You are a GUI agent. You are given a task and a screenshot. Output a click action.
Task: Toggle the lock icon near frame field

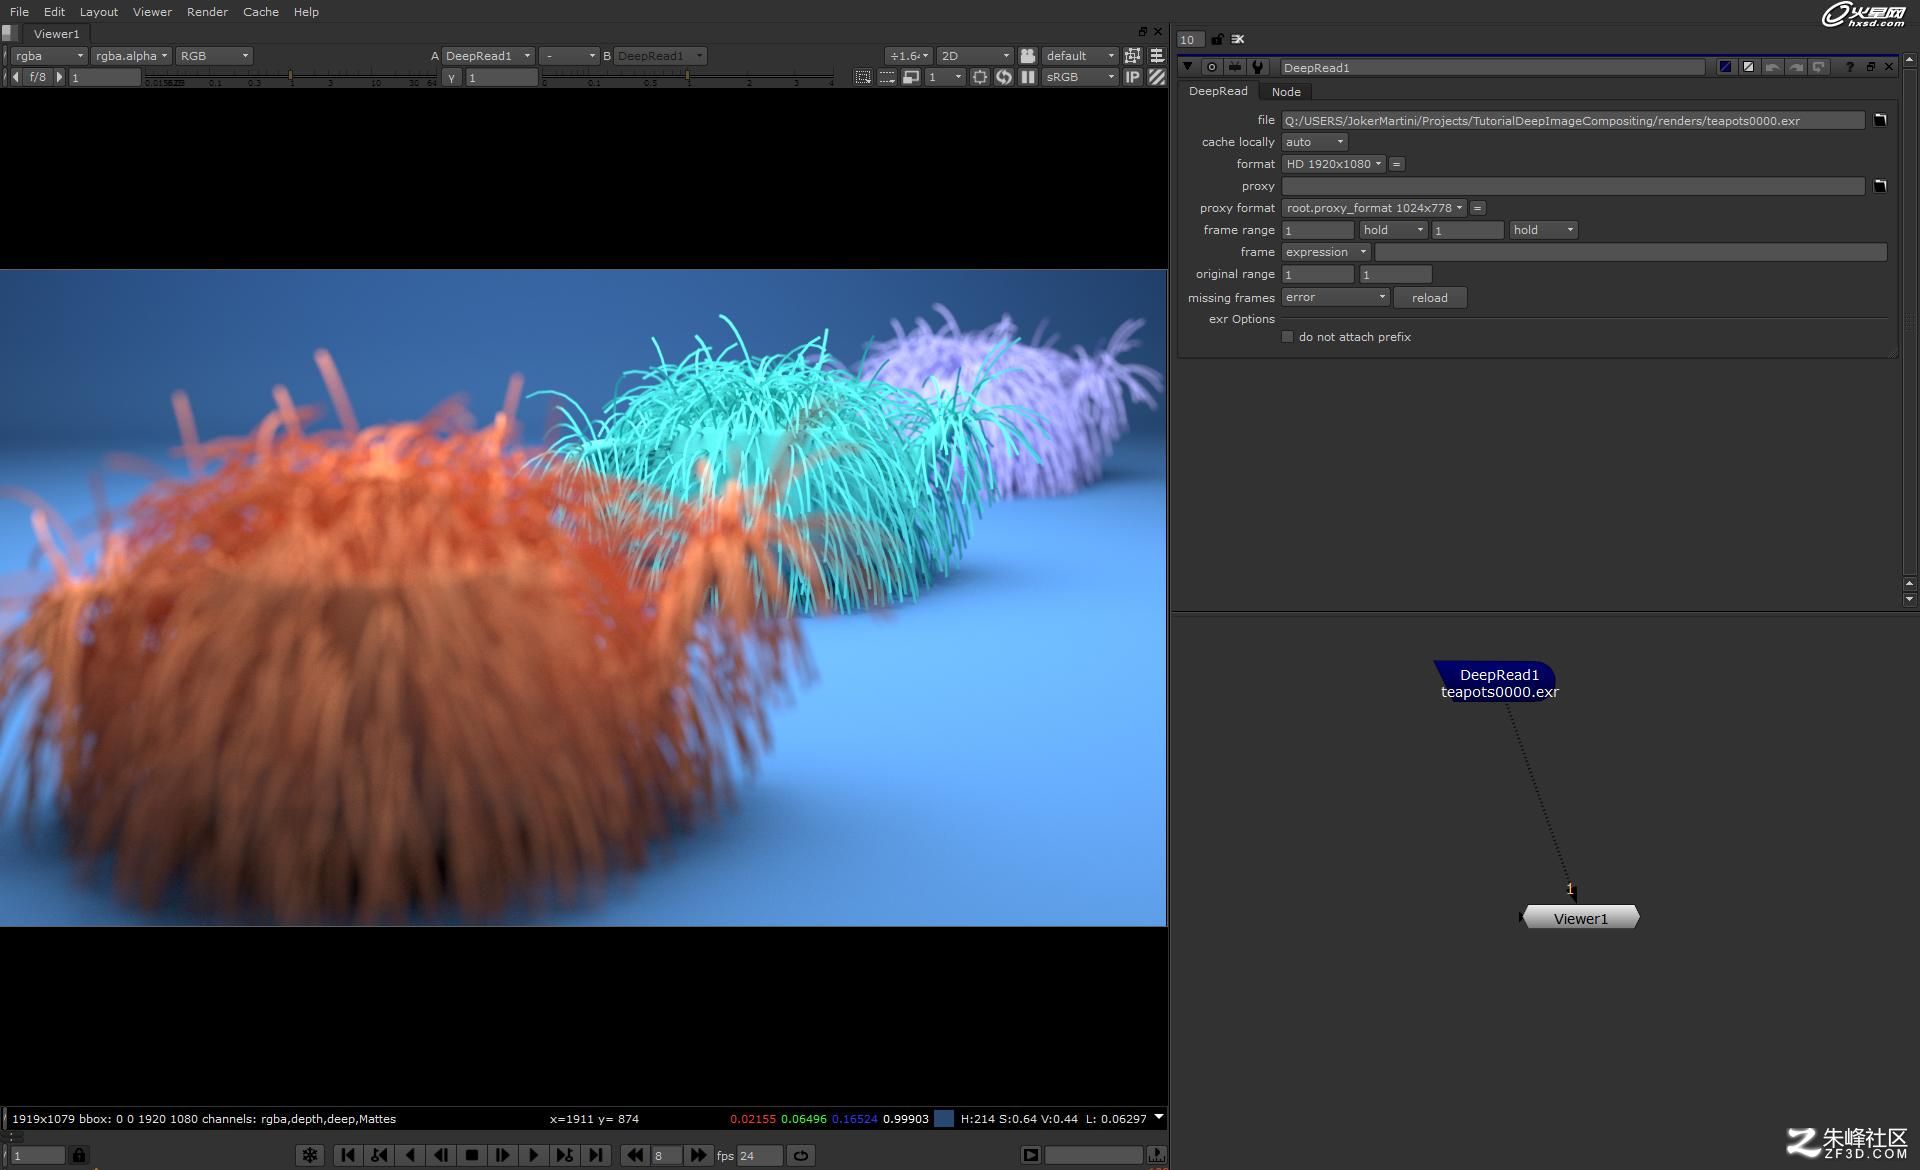pyautogui.click(x=80, y=1154)
